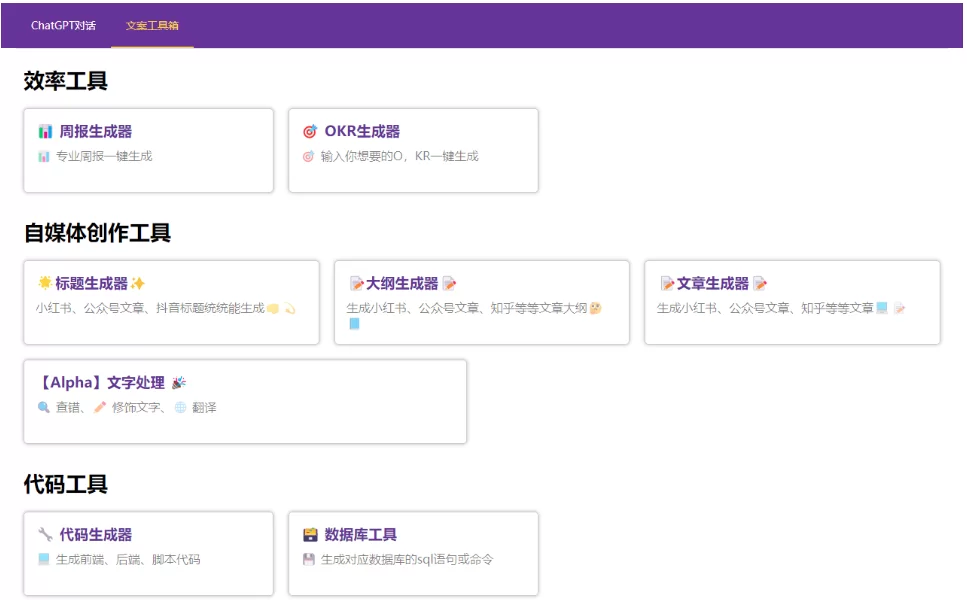Click the 数据库工具 description about sql语句

(407, 560)
